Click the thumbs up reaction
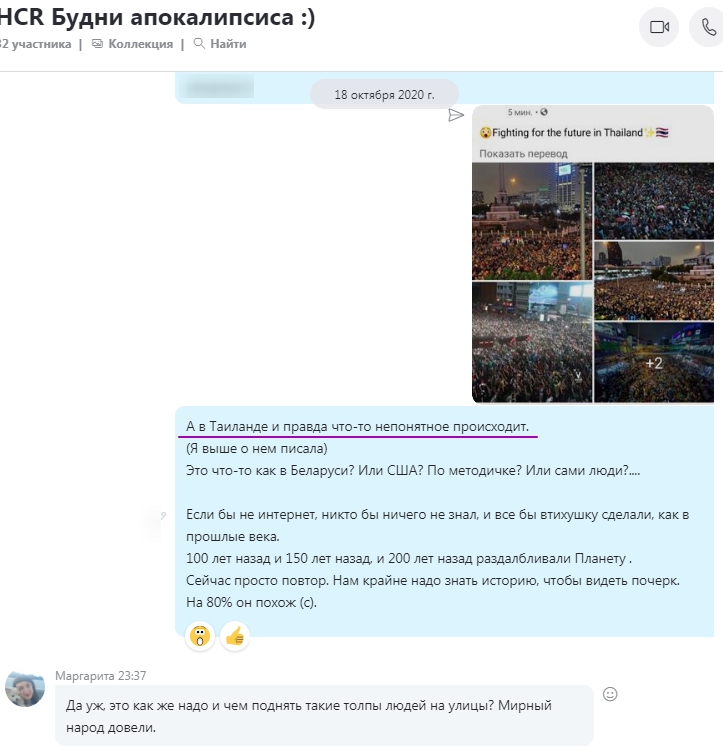This screenshot has height=751, width=723. (x=235, y=637)
